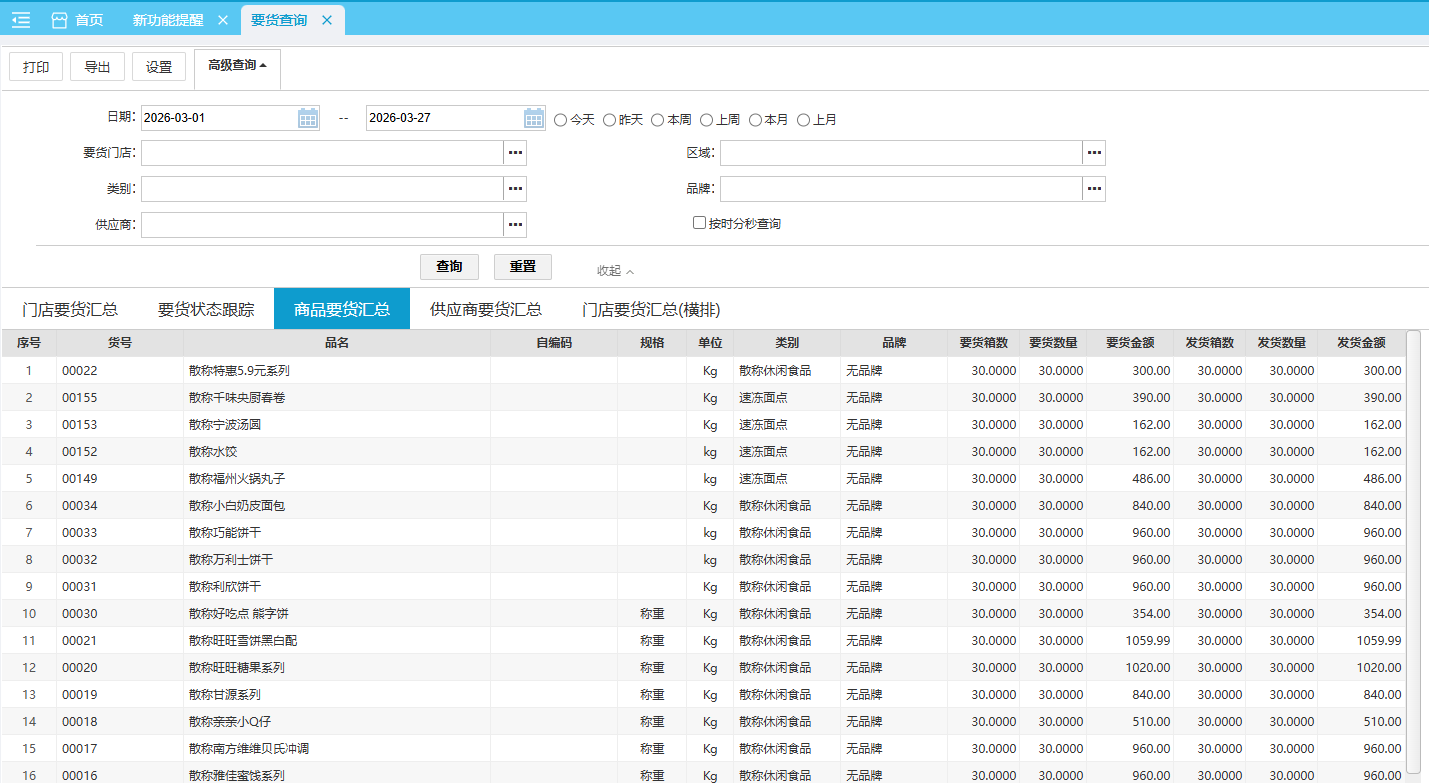Enable 按时分秒查询 checkbox
Viewport: 1429px width, 783px height.
(x=700, y=223)
